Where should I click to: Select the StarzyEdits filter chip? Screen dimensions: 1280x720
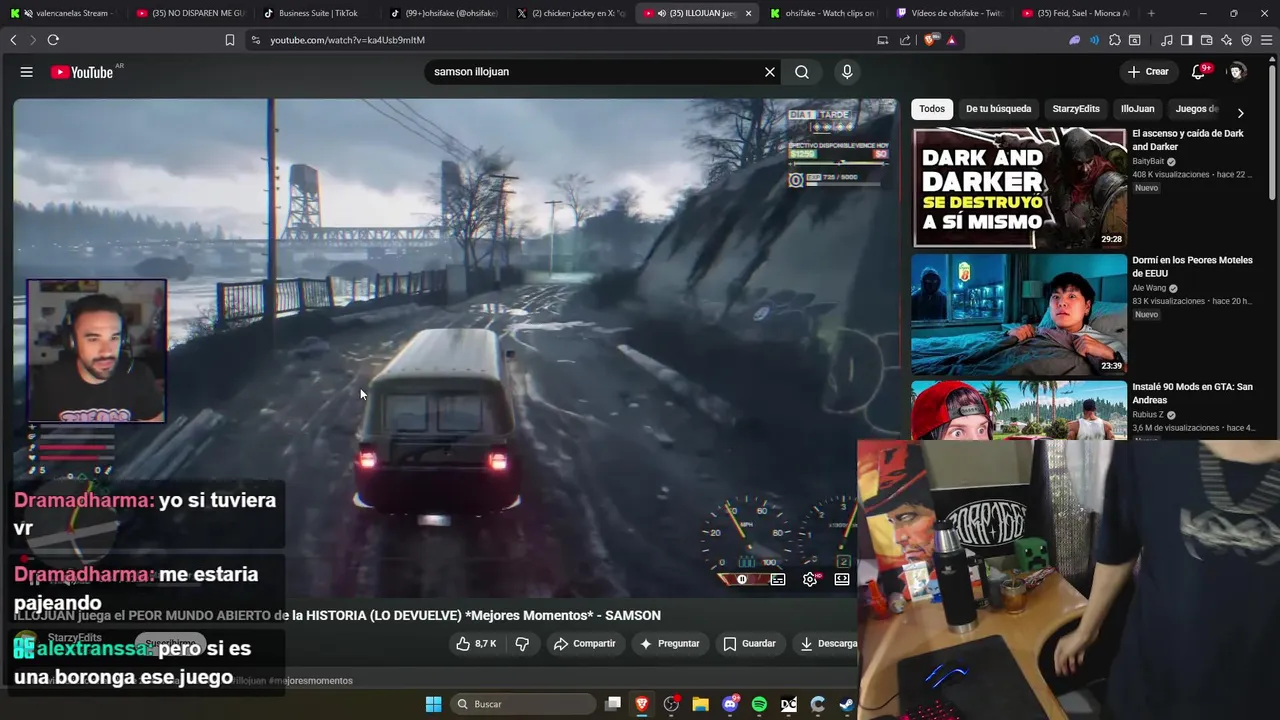tap(1076, 109)
